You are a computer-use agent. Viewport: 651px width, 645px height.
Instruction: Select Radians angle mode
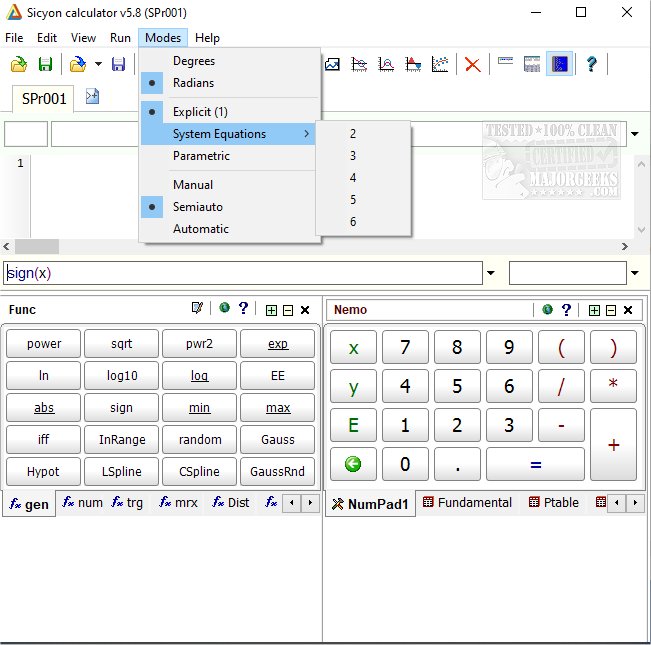pos(230,83)
